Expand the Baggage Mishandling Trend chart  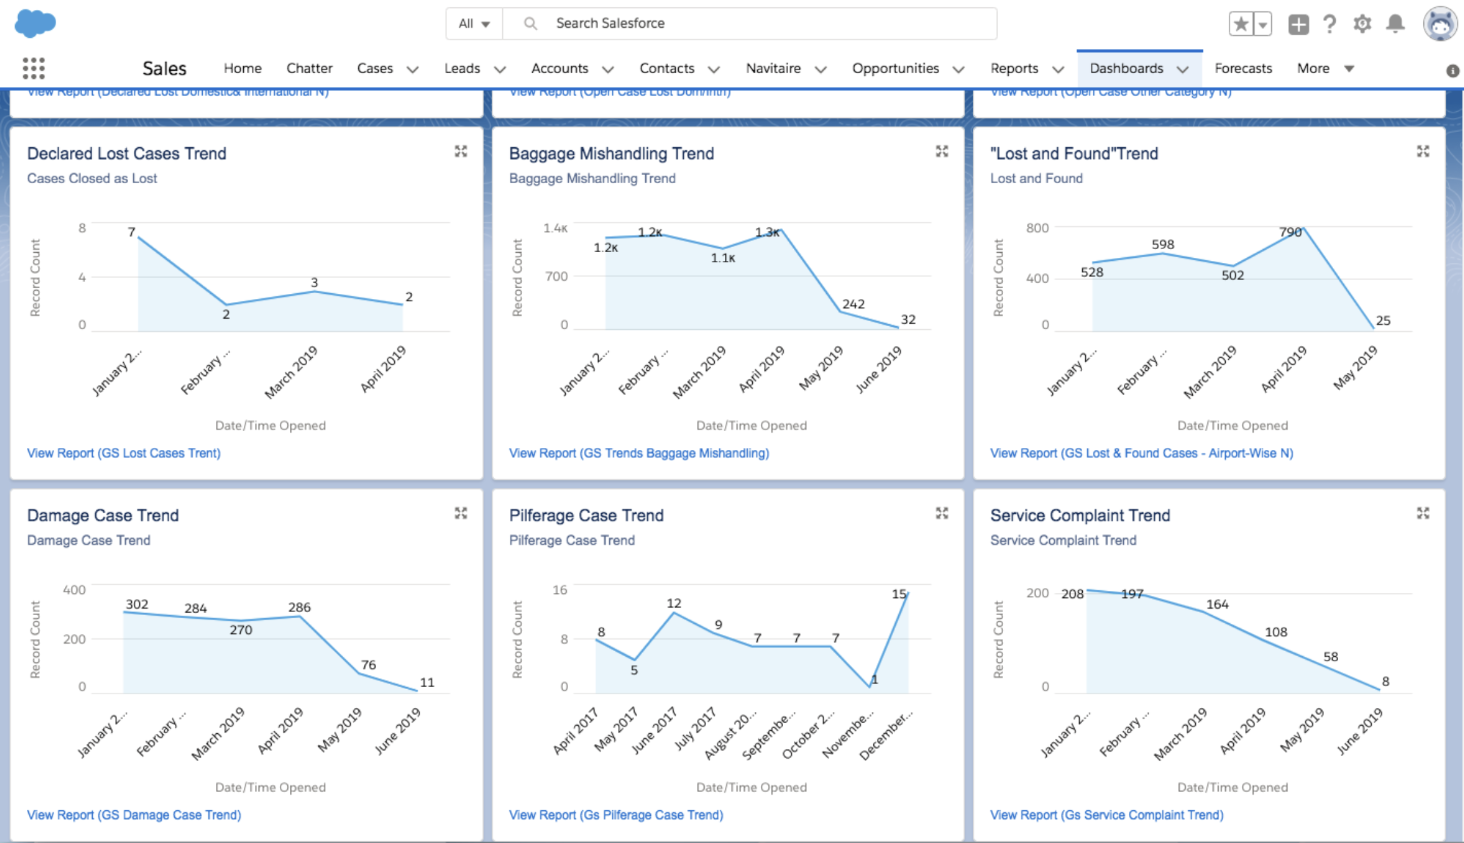[x=942, y=151]
